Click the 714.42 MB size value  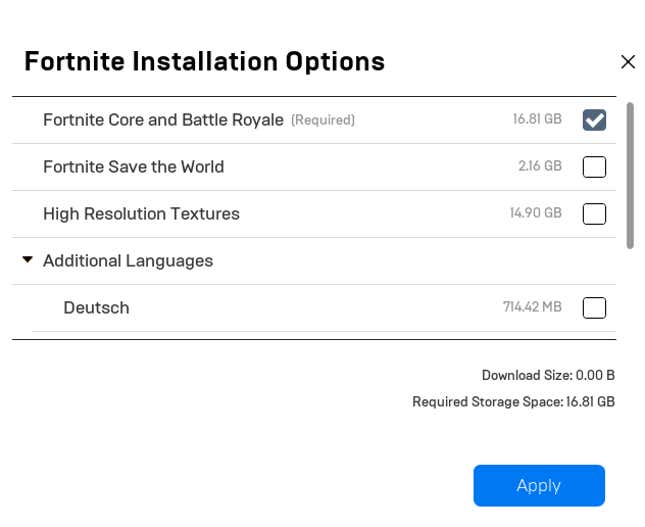[532, 306]
